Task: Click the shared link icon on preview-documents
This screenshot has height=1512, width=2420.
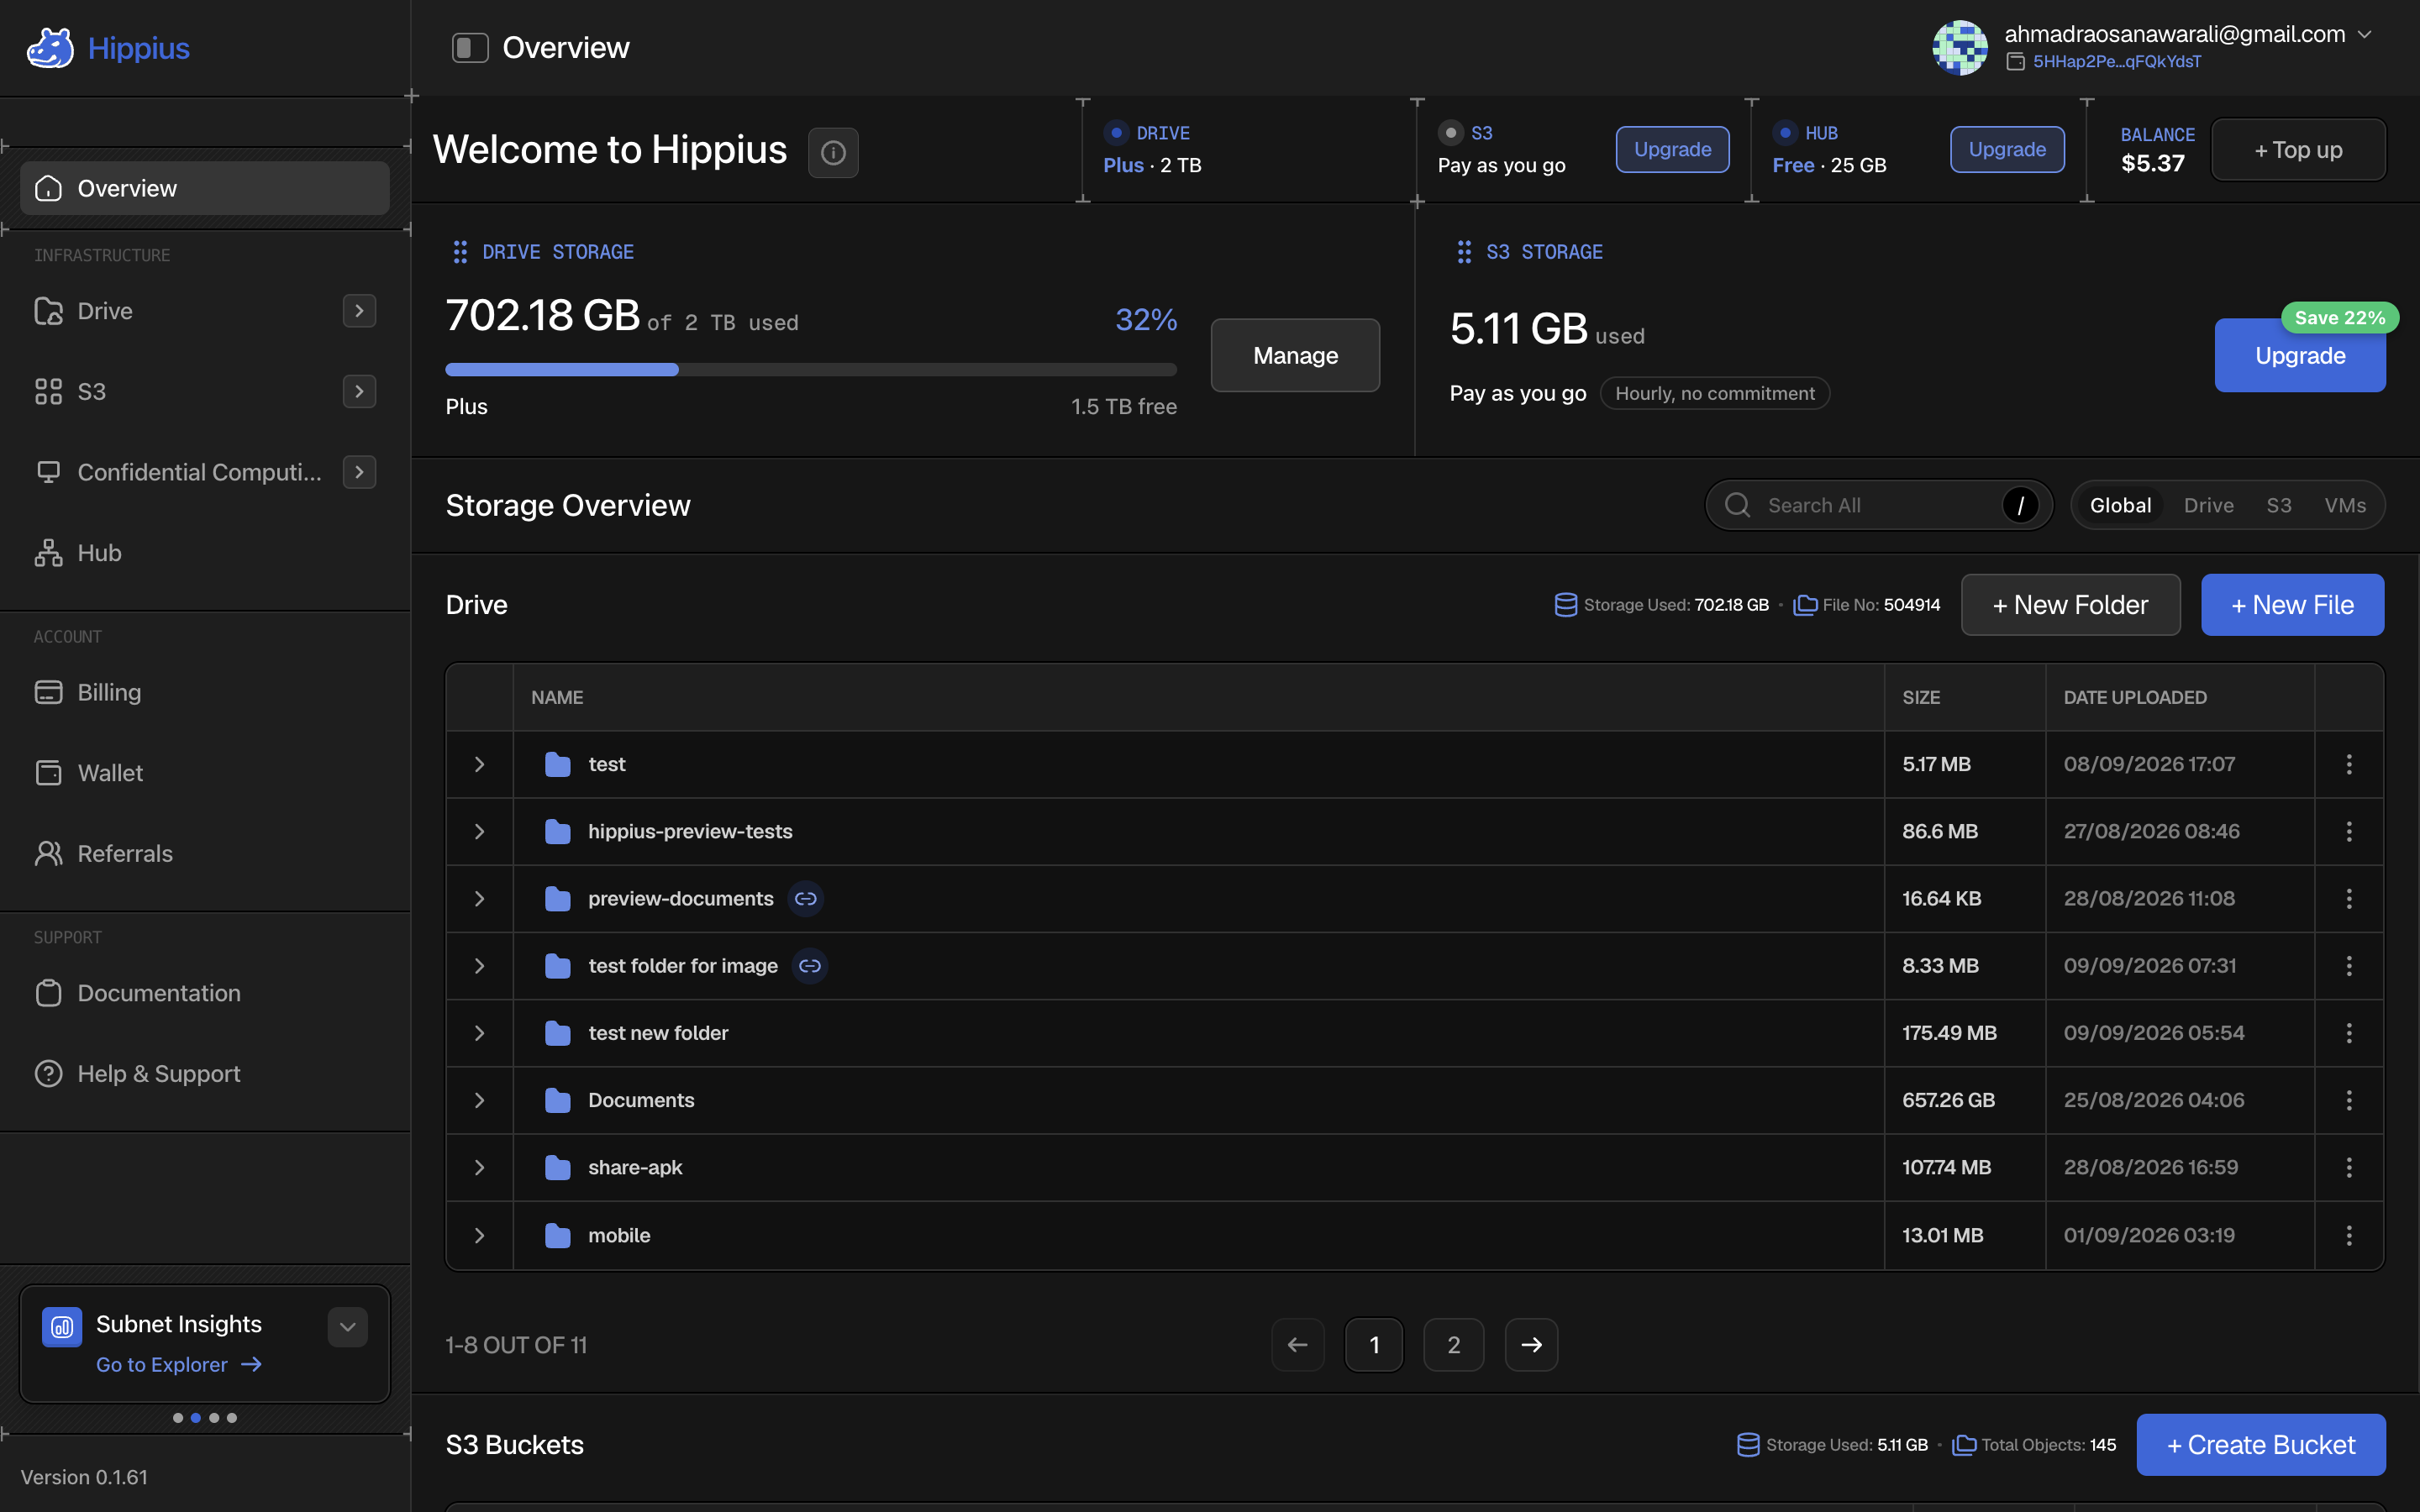Action: [x=806, y=899]
